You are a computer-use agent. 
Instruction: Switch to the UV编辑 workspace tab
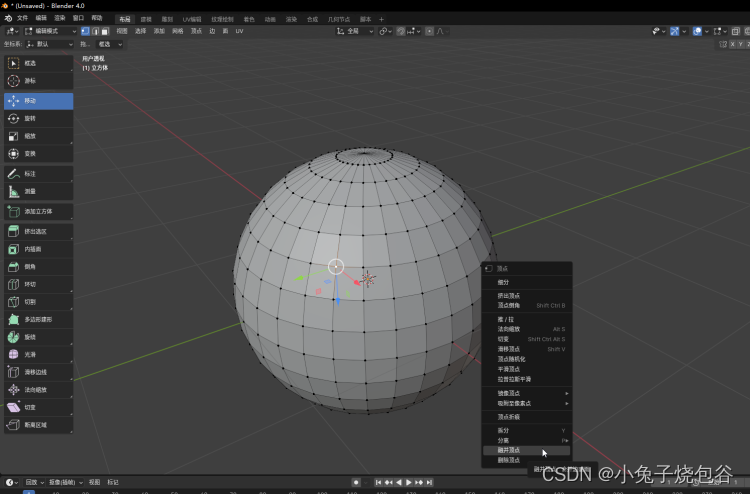192,19
